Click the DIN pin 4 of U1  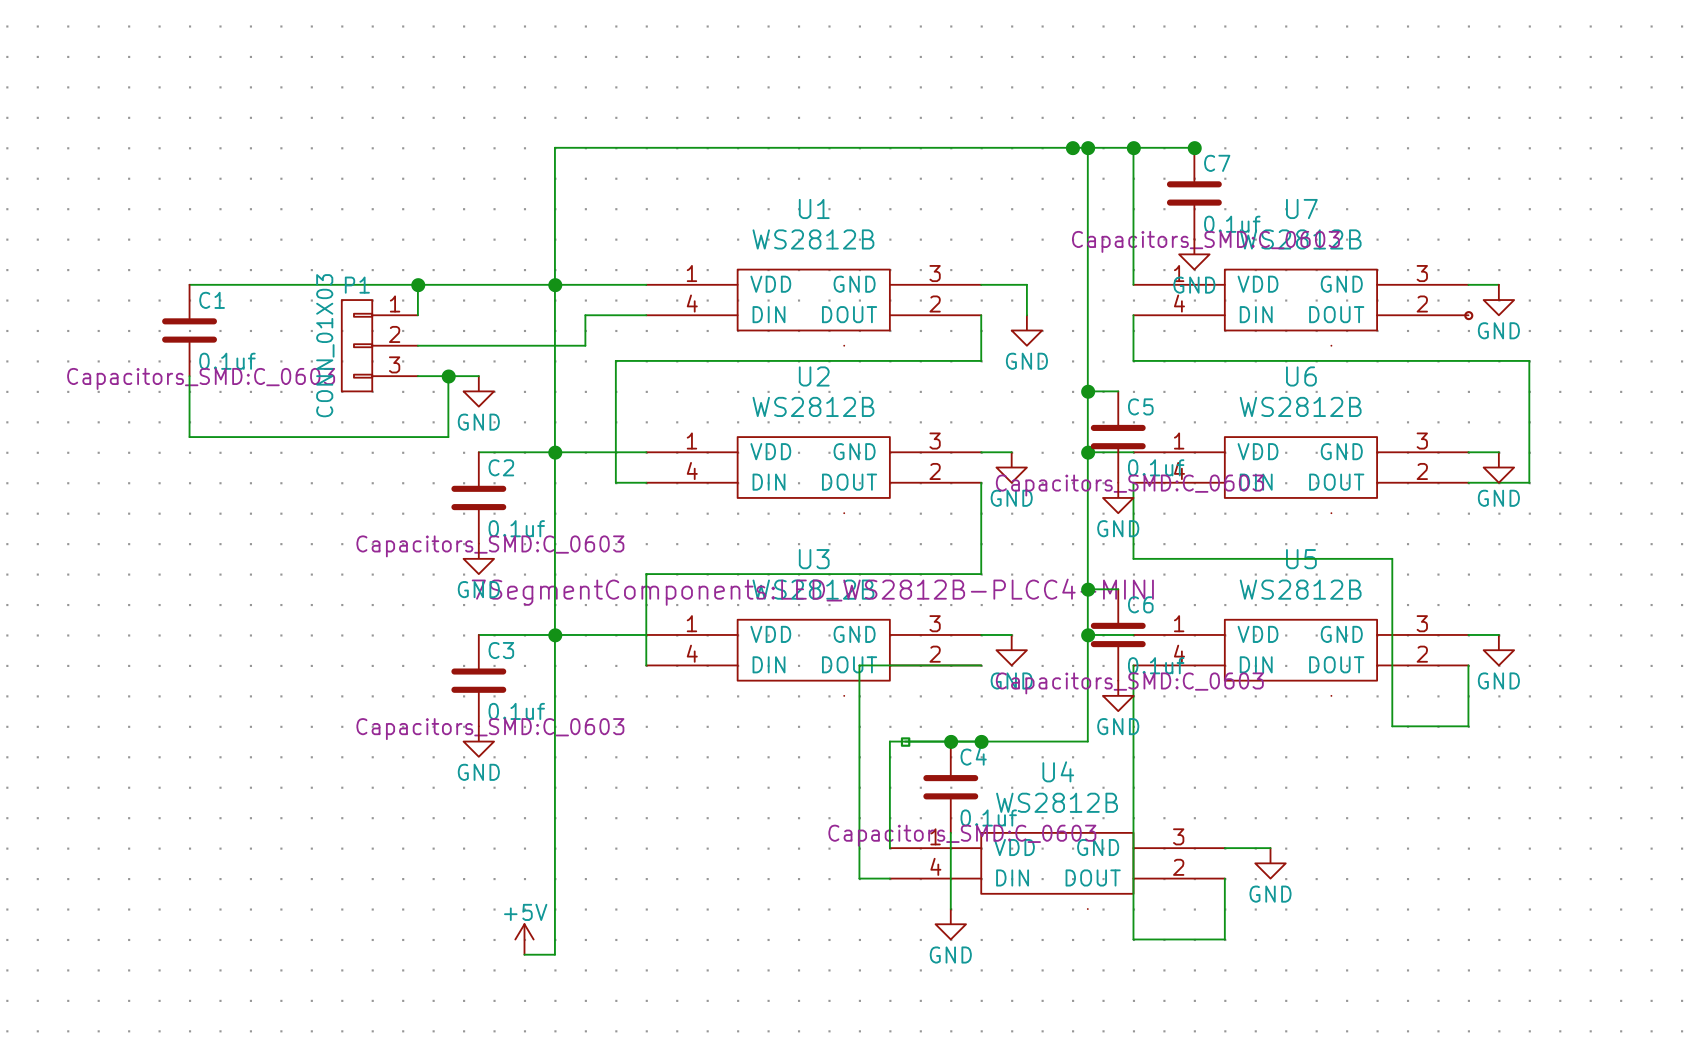(x=692, y=315)
